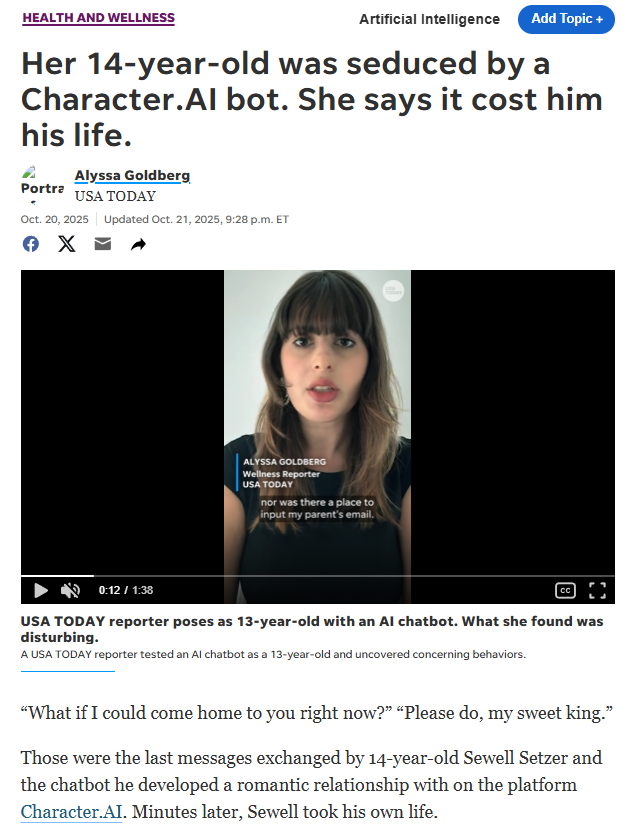Image resolution: width=630 pixels, height=830 pixels.
Task: Seek along the video progress bar
Action: pyautogui.click(x=318, y=575)
